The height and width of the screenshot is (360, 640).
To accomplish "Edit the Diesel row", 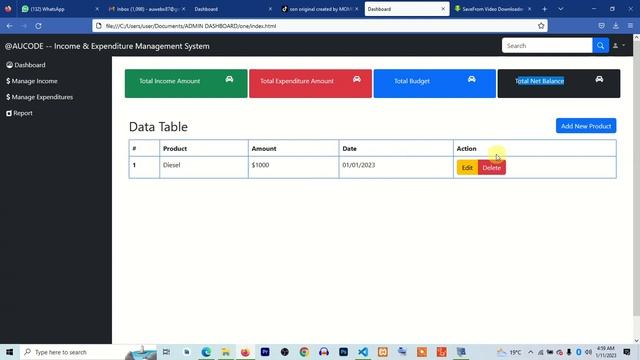I will point(467,168).
